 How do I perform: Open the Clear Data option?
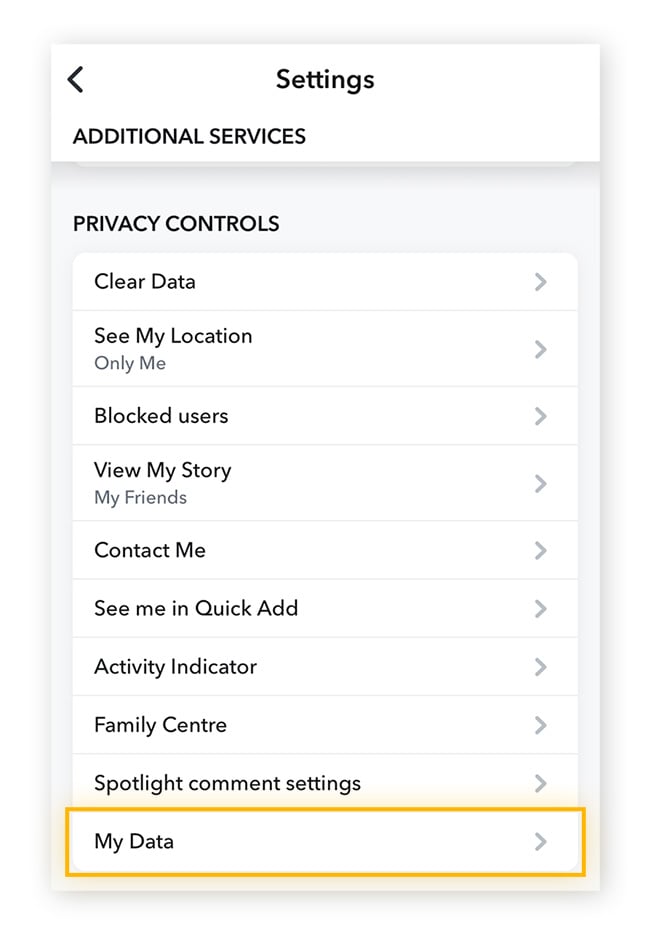[x=145, y=282]
